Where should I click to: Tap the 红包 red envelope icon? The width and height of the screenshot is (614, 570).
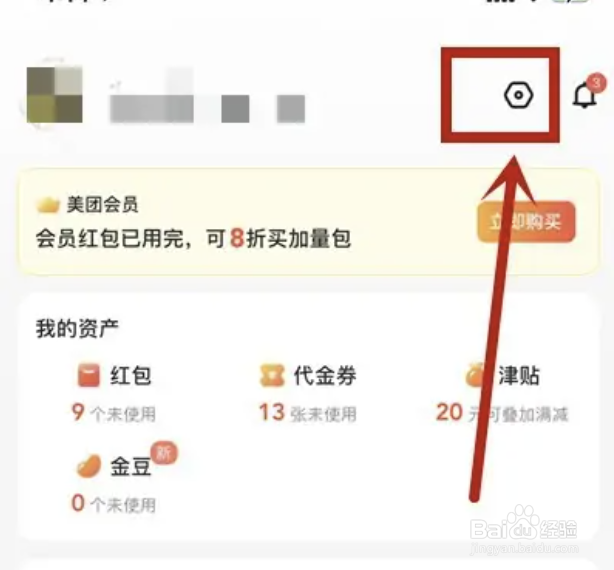88,375
